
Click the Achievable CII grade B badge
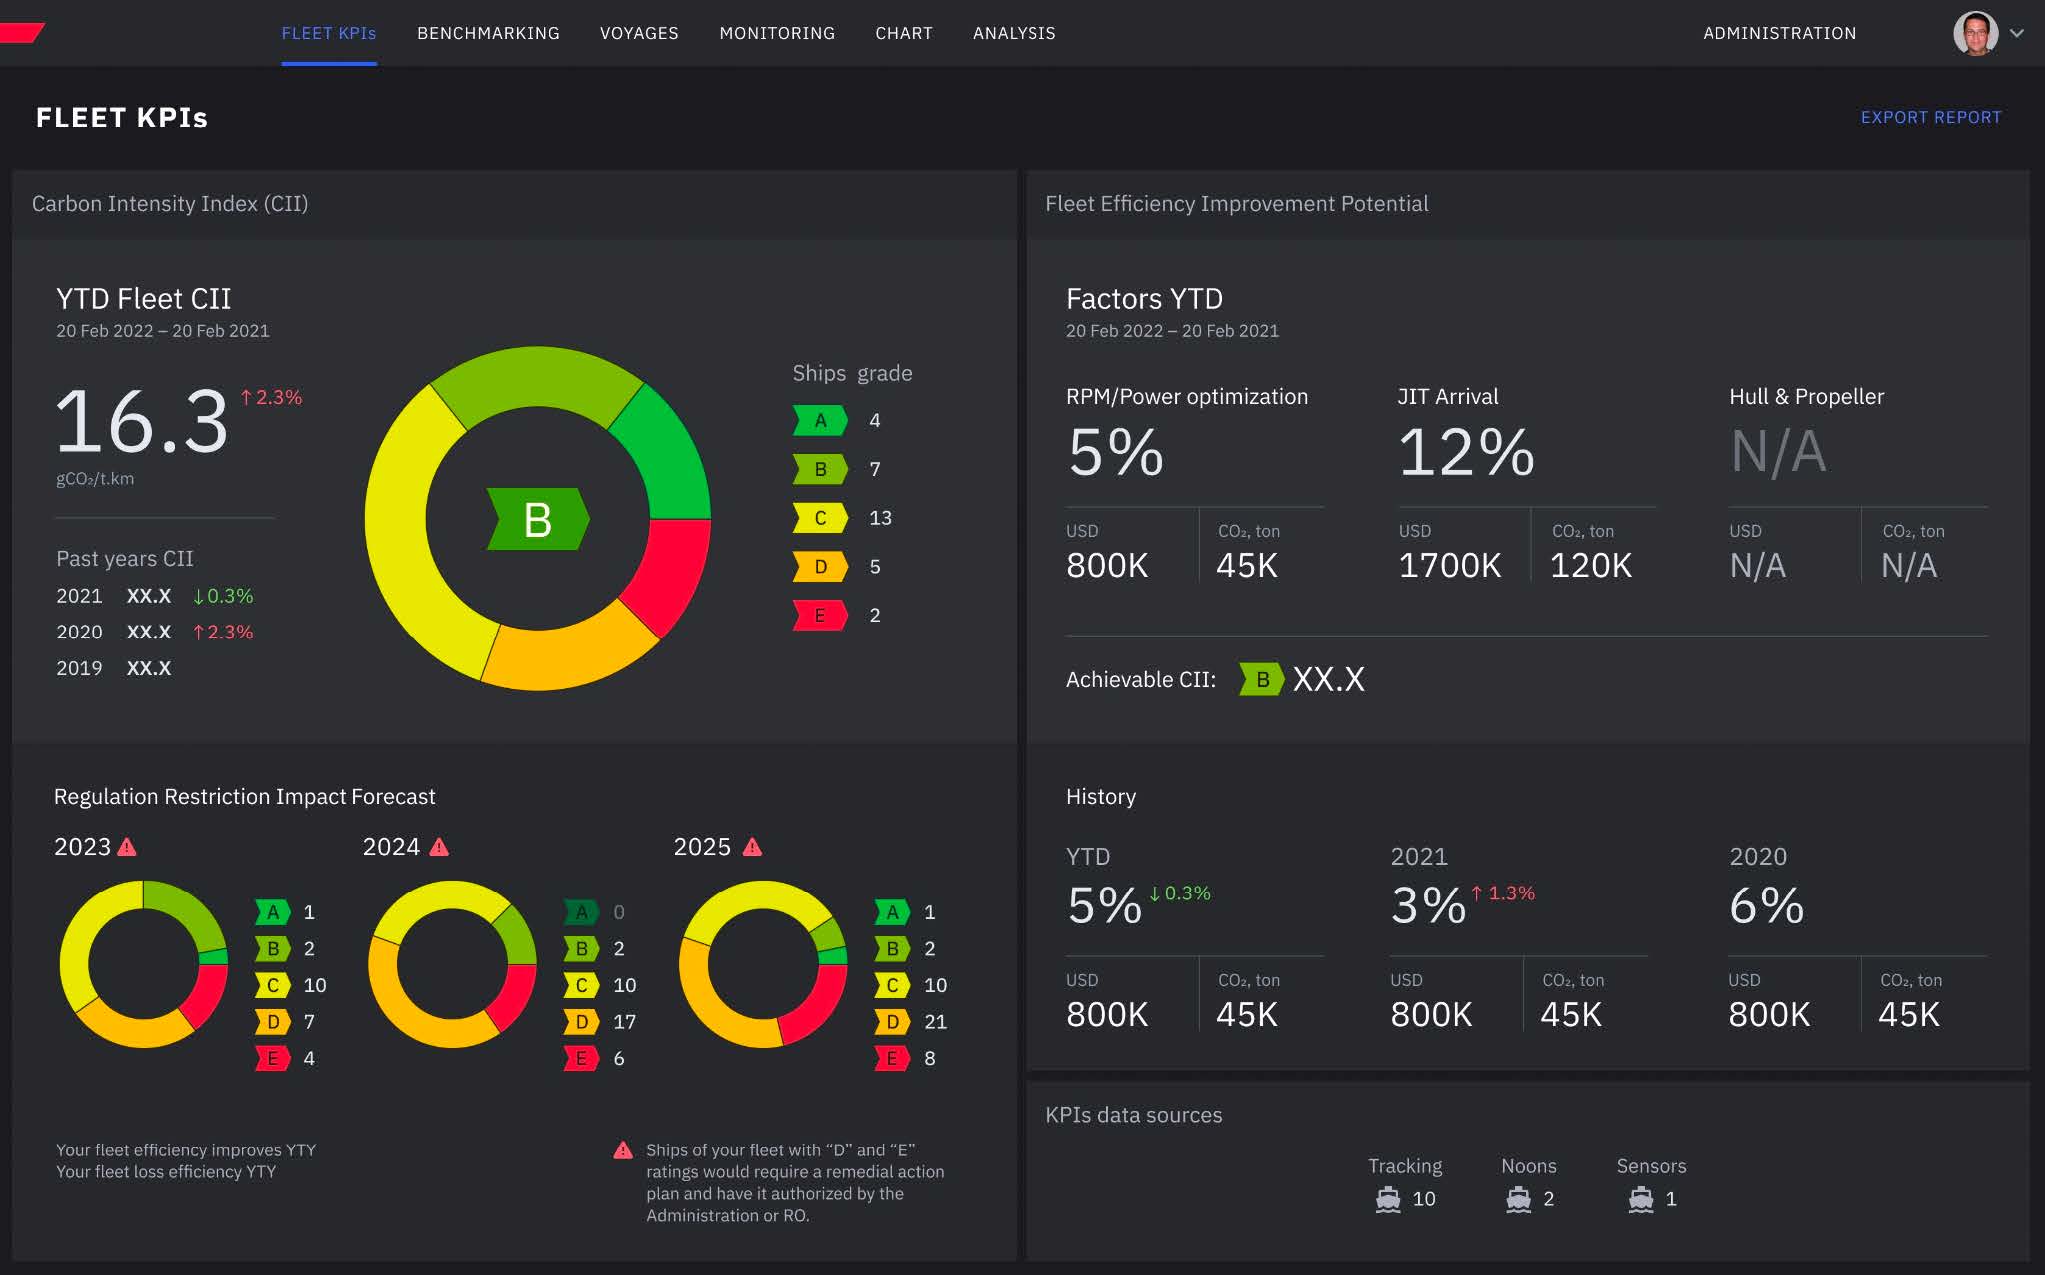pyautogui.click(x=1259, y=680)
